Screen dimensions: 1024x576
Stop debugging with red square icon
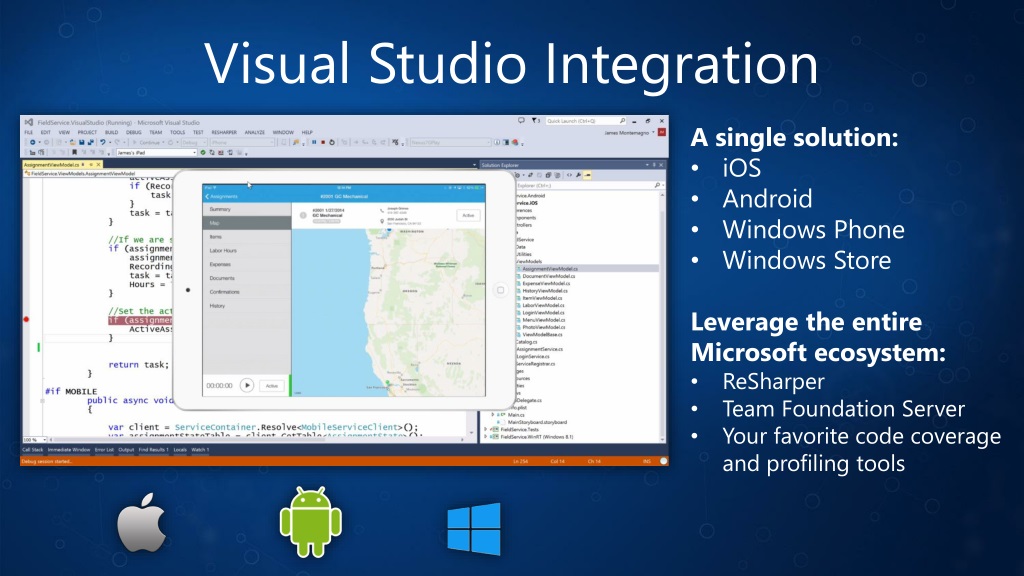(x=323, y=142)
